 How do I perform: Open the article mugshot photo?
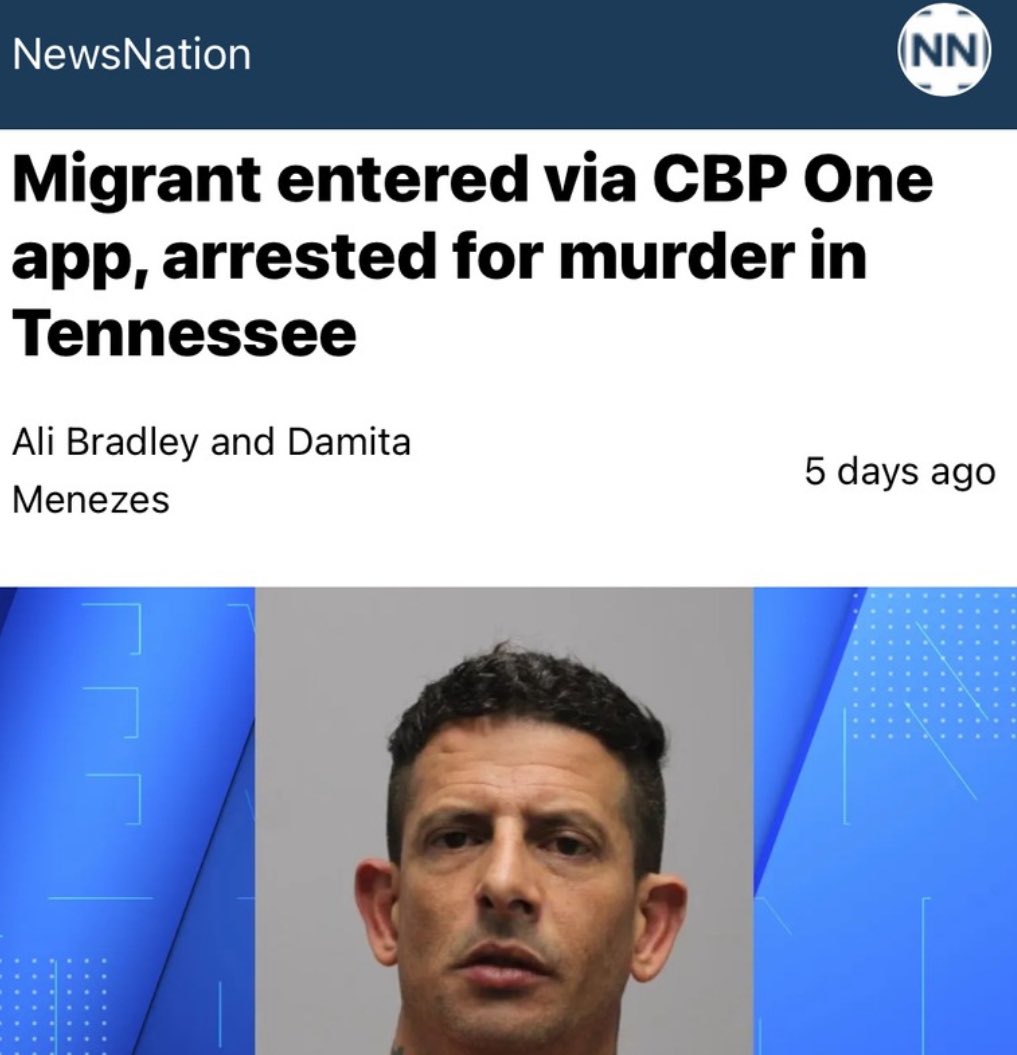click(x=504, y=821)
